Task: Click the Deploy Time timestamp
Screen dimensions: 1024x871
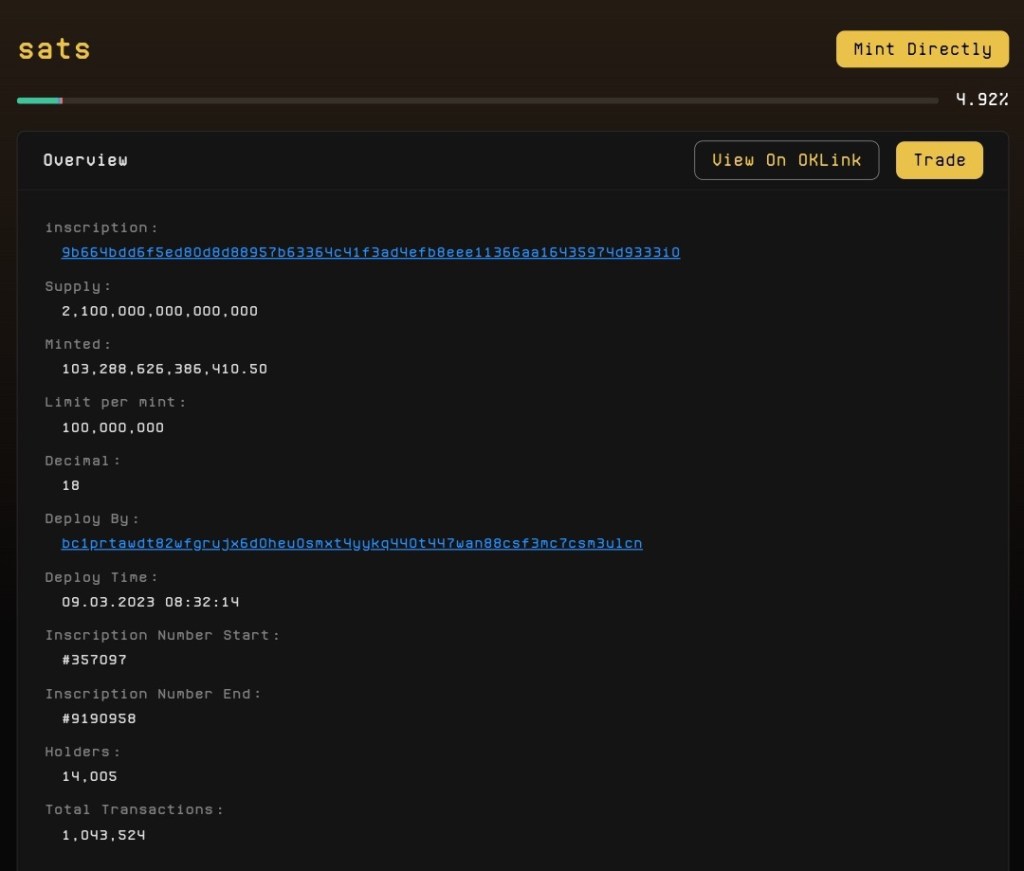Action: (150, 602)
